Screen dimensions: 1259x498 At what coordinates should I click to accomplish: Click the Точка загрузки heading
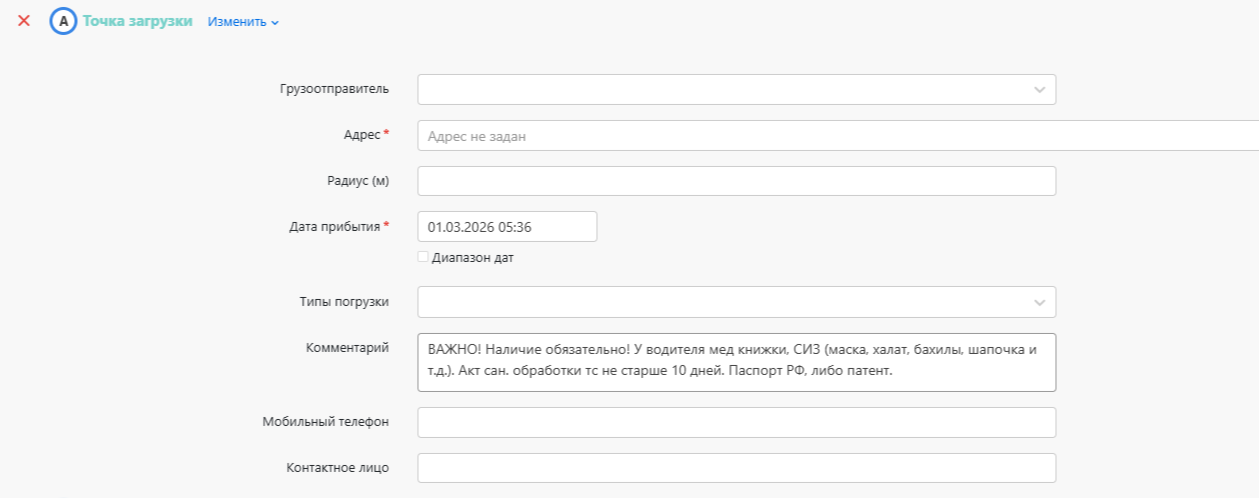pos(137,21)
